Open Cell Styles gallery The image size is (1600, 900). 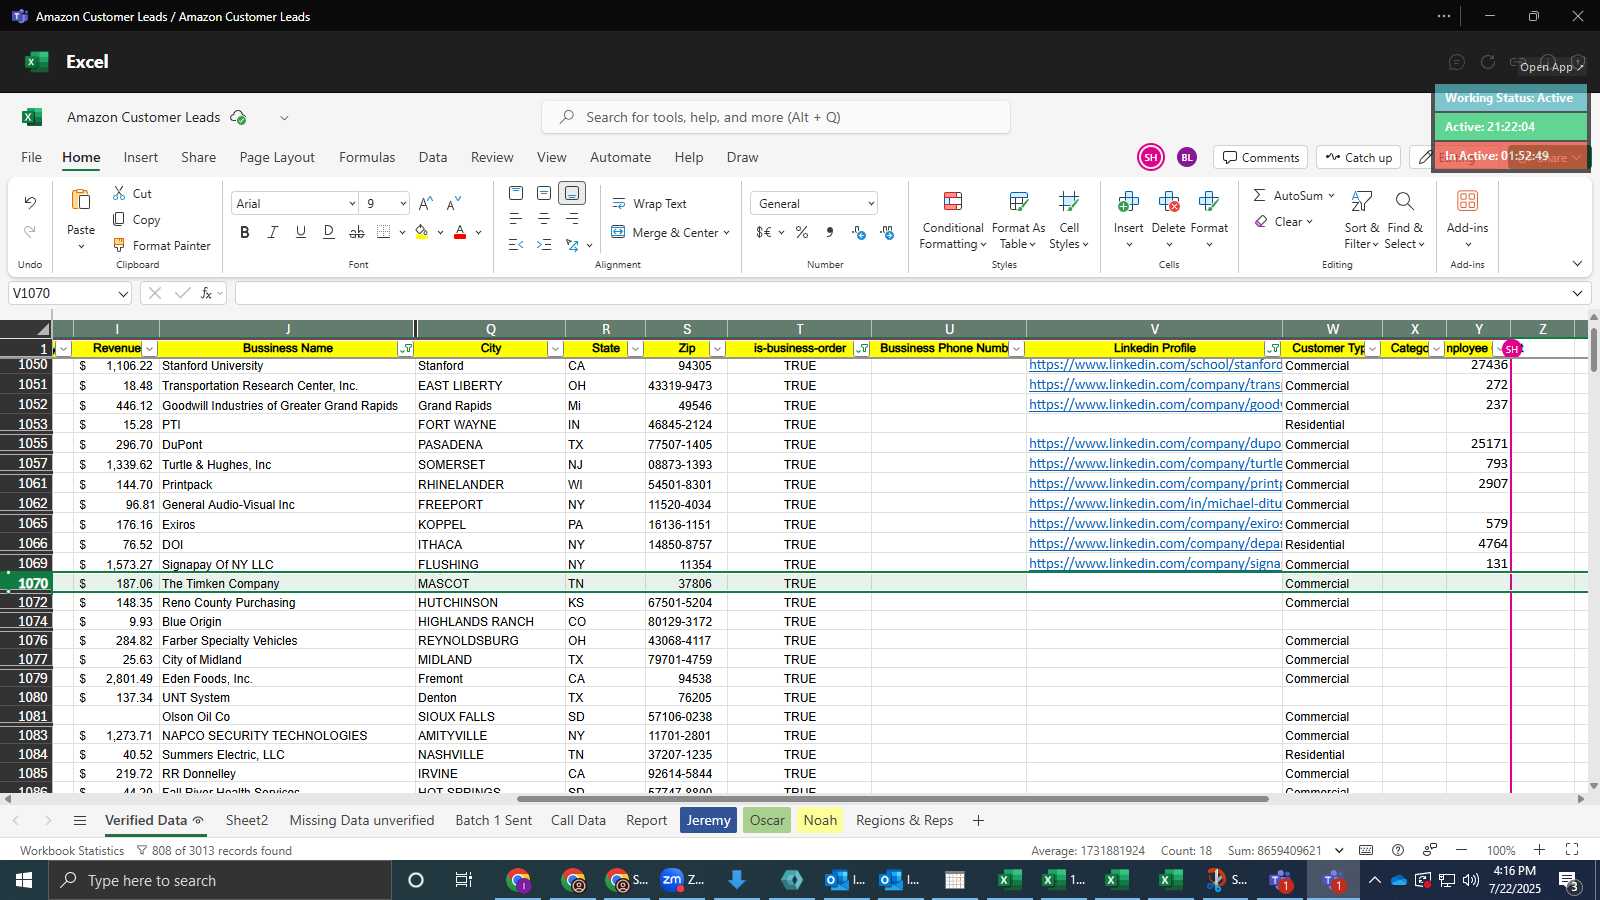pos(1068,220)
